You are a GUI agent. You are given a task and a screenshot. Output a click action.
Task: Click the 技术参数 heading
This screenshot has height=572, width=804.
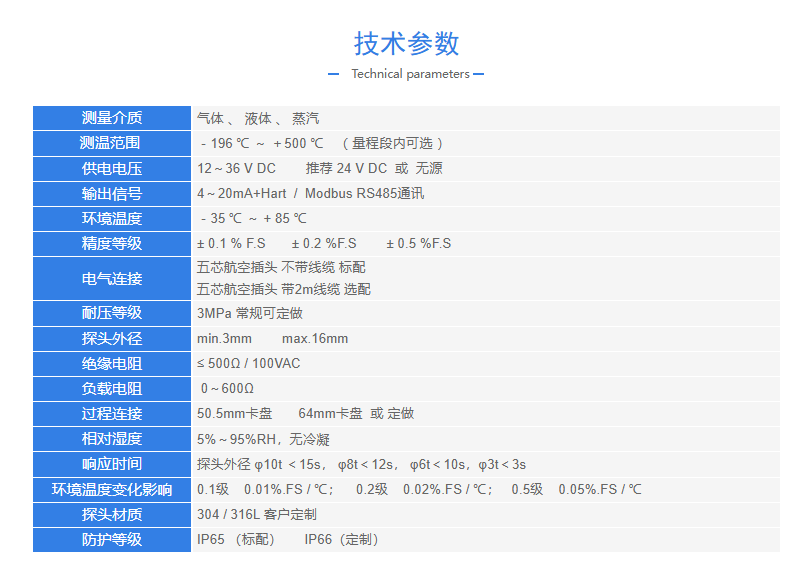[x=406, y=44]
